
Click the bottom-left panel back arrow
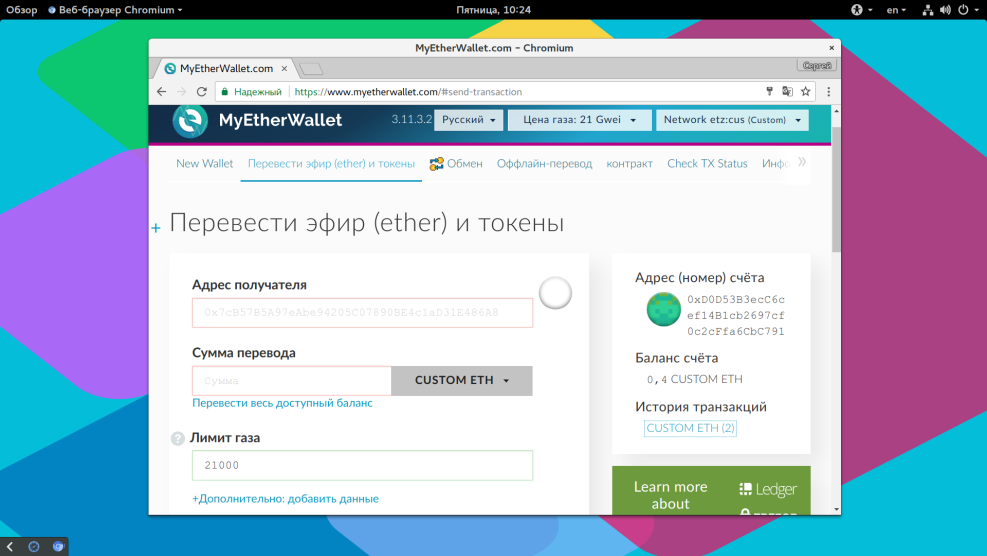coord(10,547)
